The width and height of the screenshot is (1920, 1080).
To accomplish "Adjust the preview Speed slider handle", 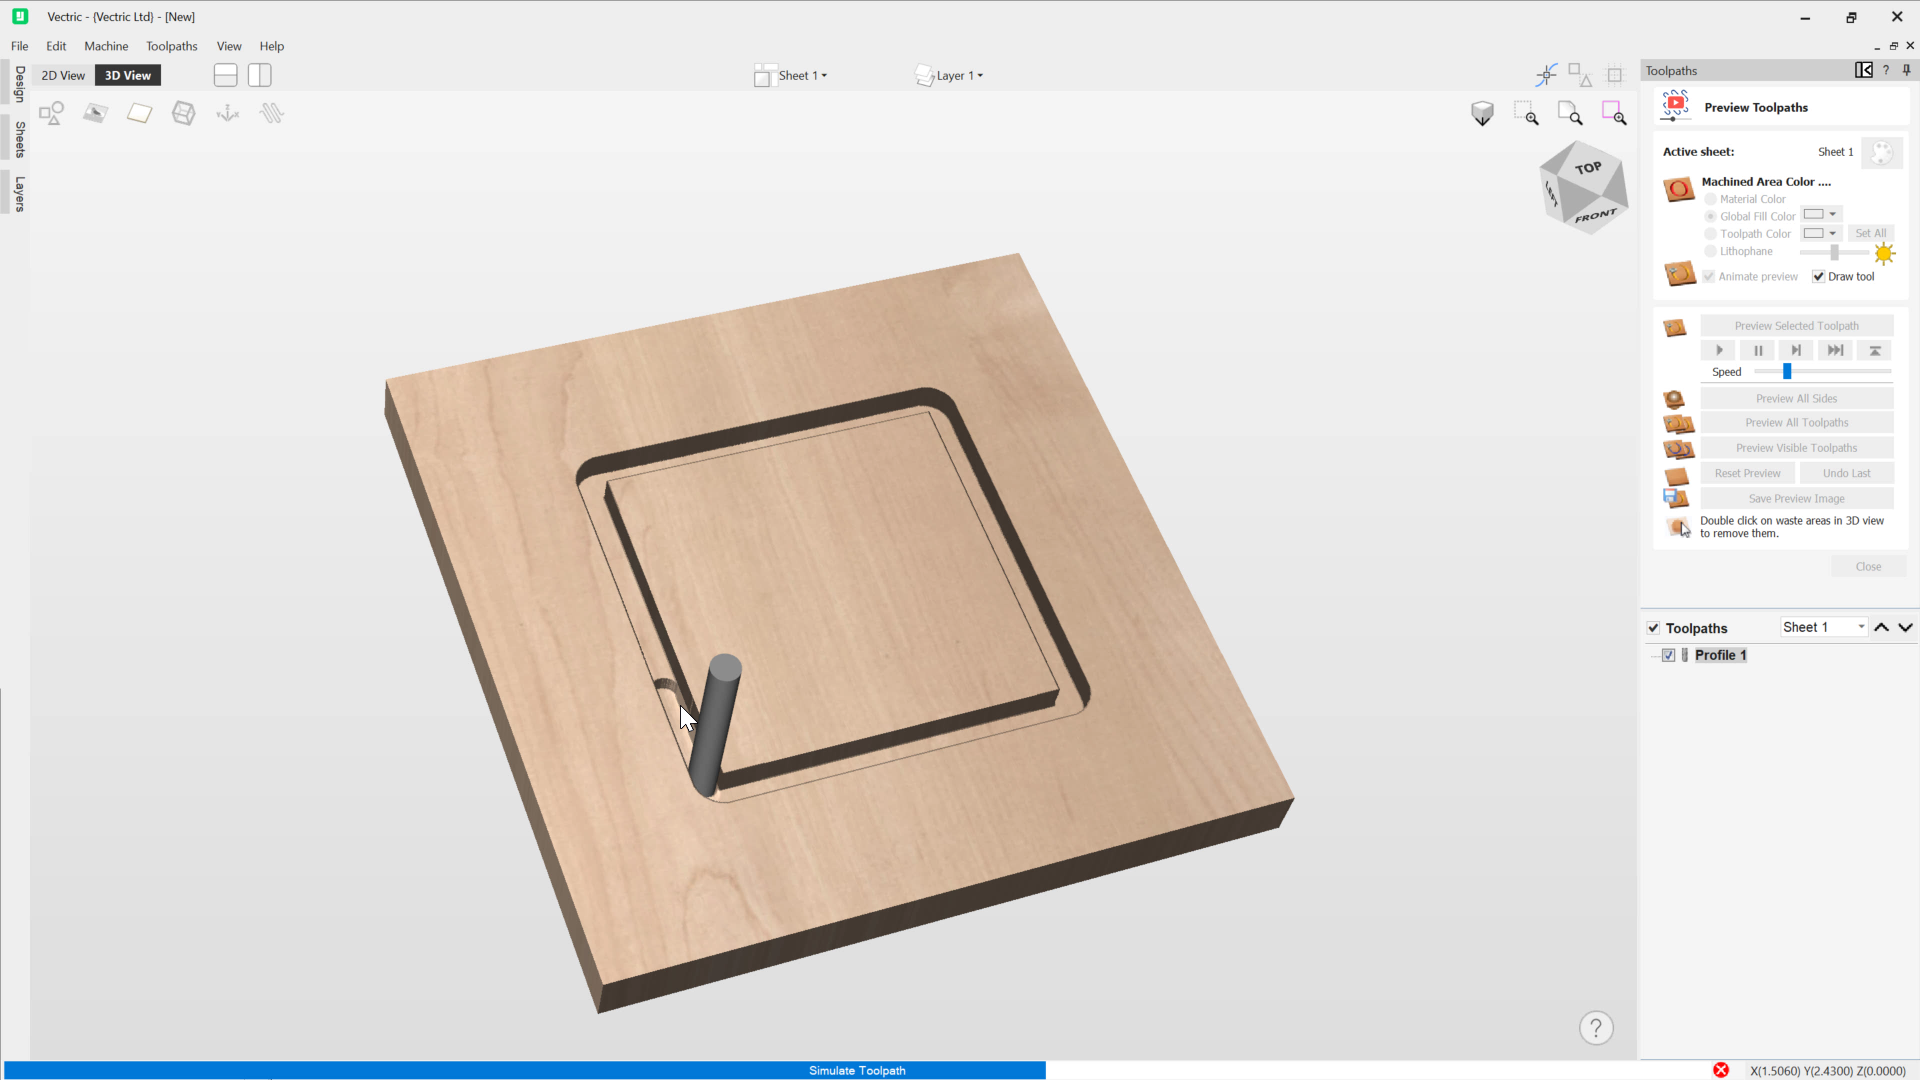I will pyautogui.click(x=1787, y=371).
